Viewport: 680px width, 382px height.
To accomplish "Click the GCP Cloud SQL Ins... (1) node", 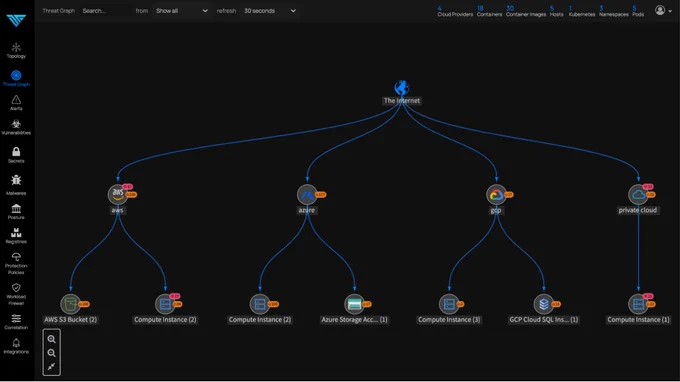I will pyautogui.click(x=543, y=304).
